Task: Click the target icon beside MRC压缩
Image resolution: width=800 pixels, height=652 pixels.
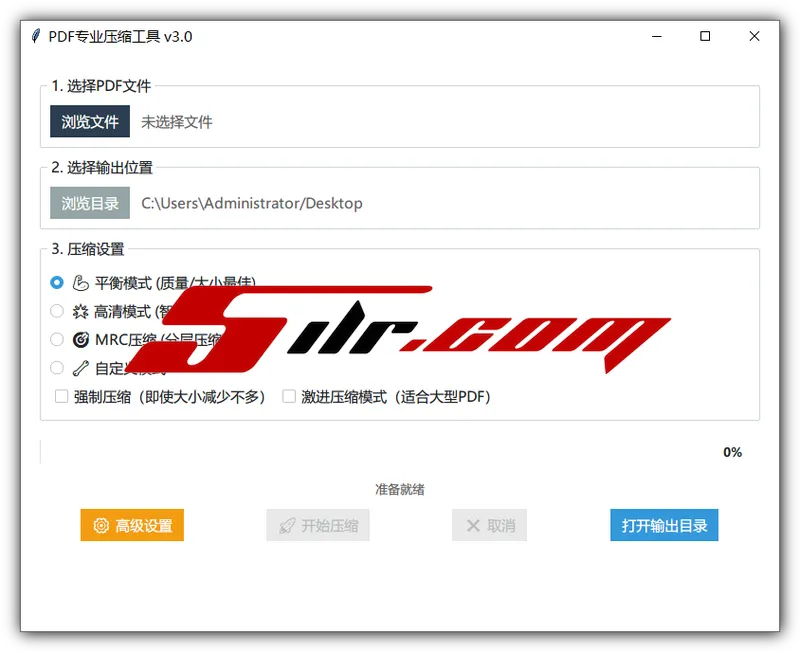Action: click(81, 340)
